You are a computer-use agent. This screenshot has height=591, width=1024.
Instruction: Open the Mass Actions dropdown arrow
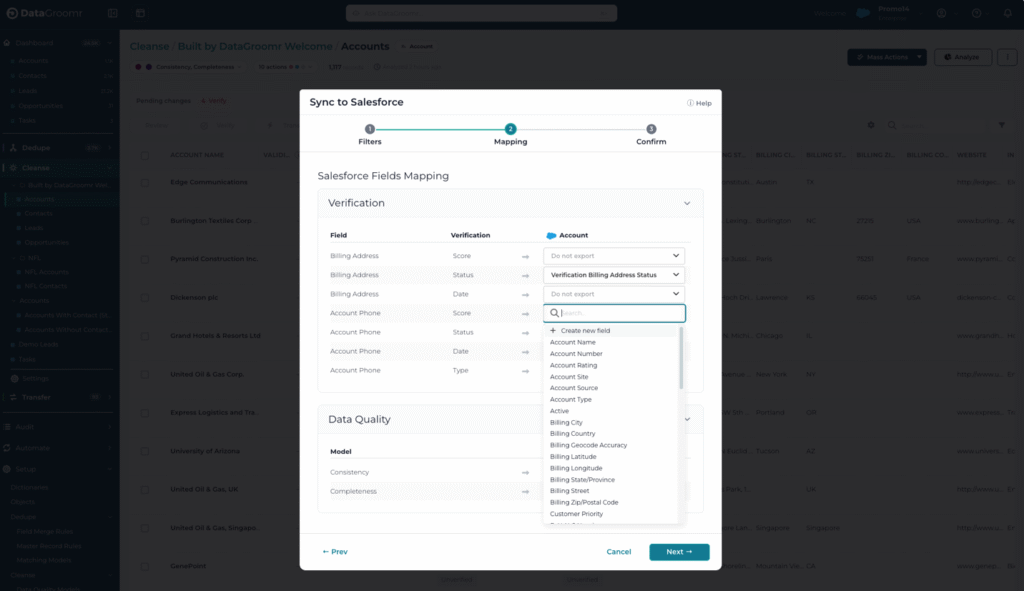coord(919,57)
